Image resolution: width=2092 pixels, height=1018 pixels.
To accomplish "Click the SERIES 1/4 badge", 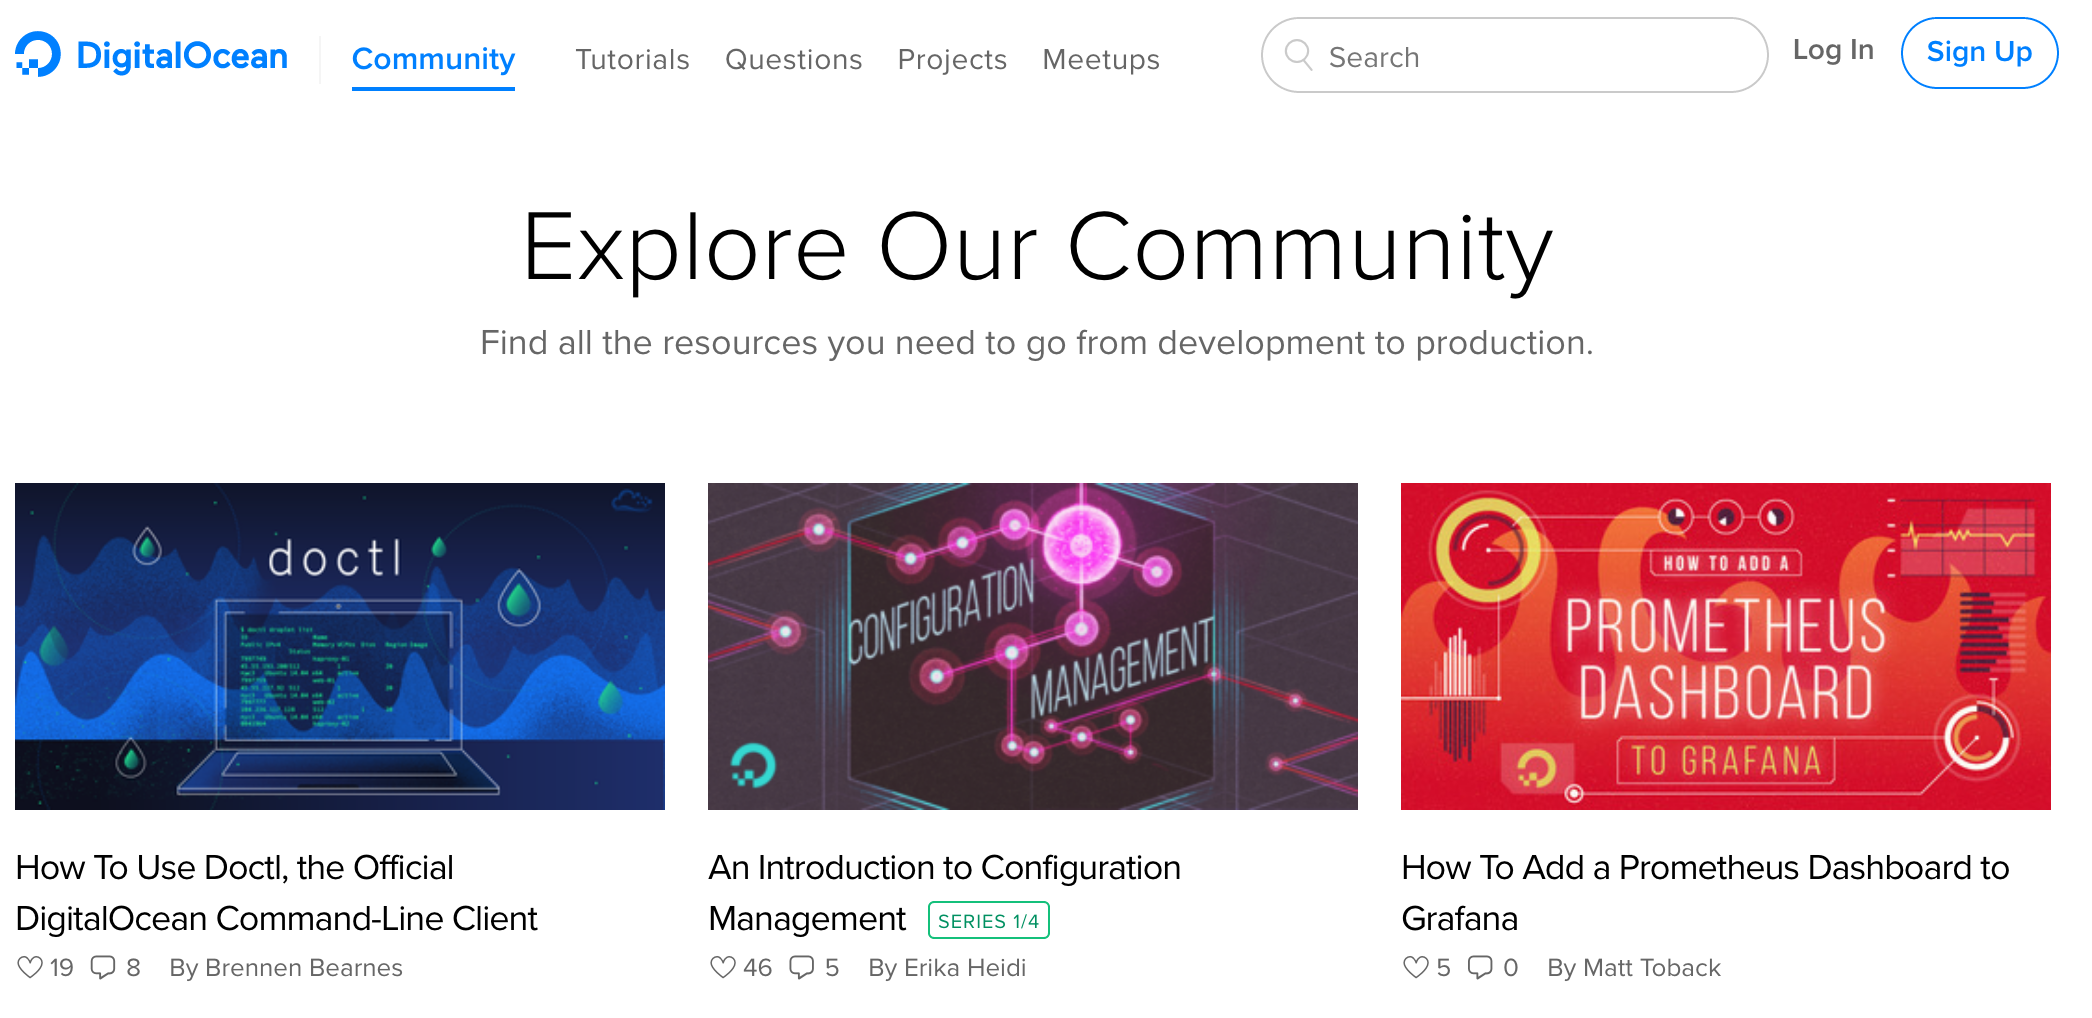I will 989,920.
